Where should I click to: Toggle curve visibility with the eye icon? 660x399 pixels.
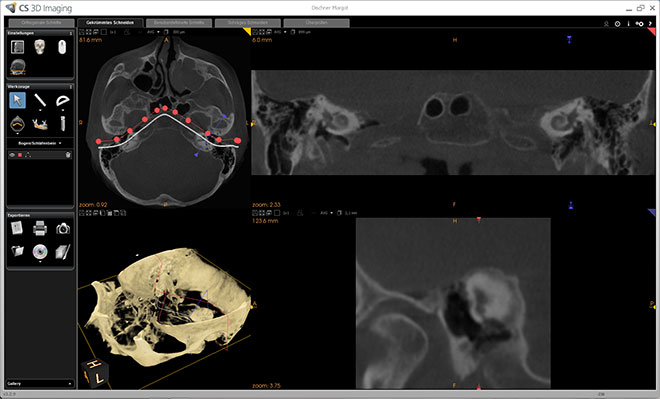(12, 155)
